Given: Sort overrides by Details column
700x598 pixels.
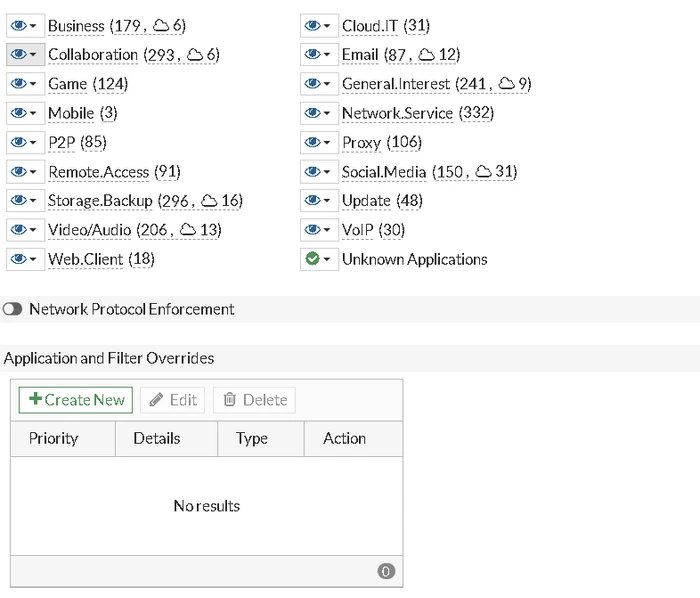Looking at the screenshot, I should pos(167,439).
